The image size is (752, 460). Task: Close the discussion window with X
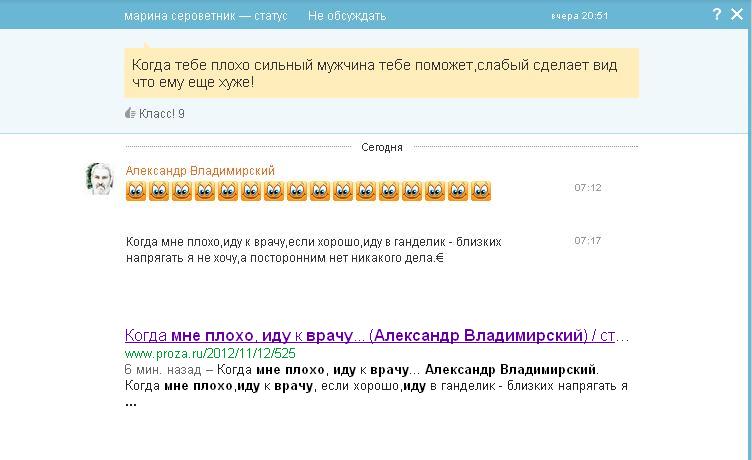point(738,14)
